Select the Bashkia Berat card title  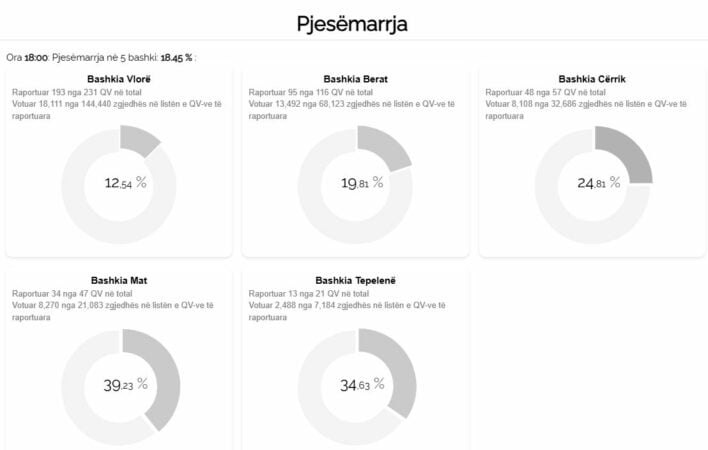click(355, 79)
